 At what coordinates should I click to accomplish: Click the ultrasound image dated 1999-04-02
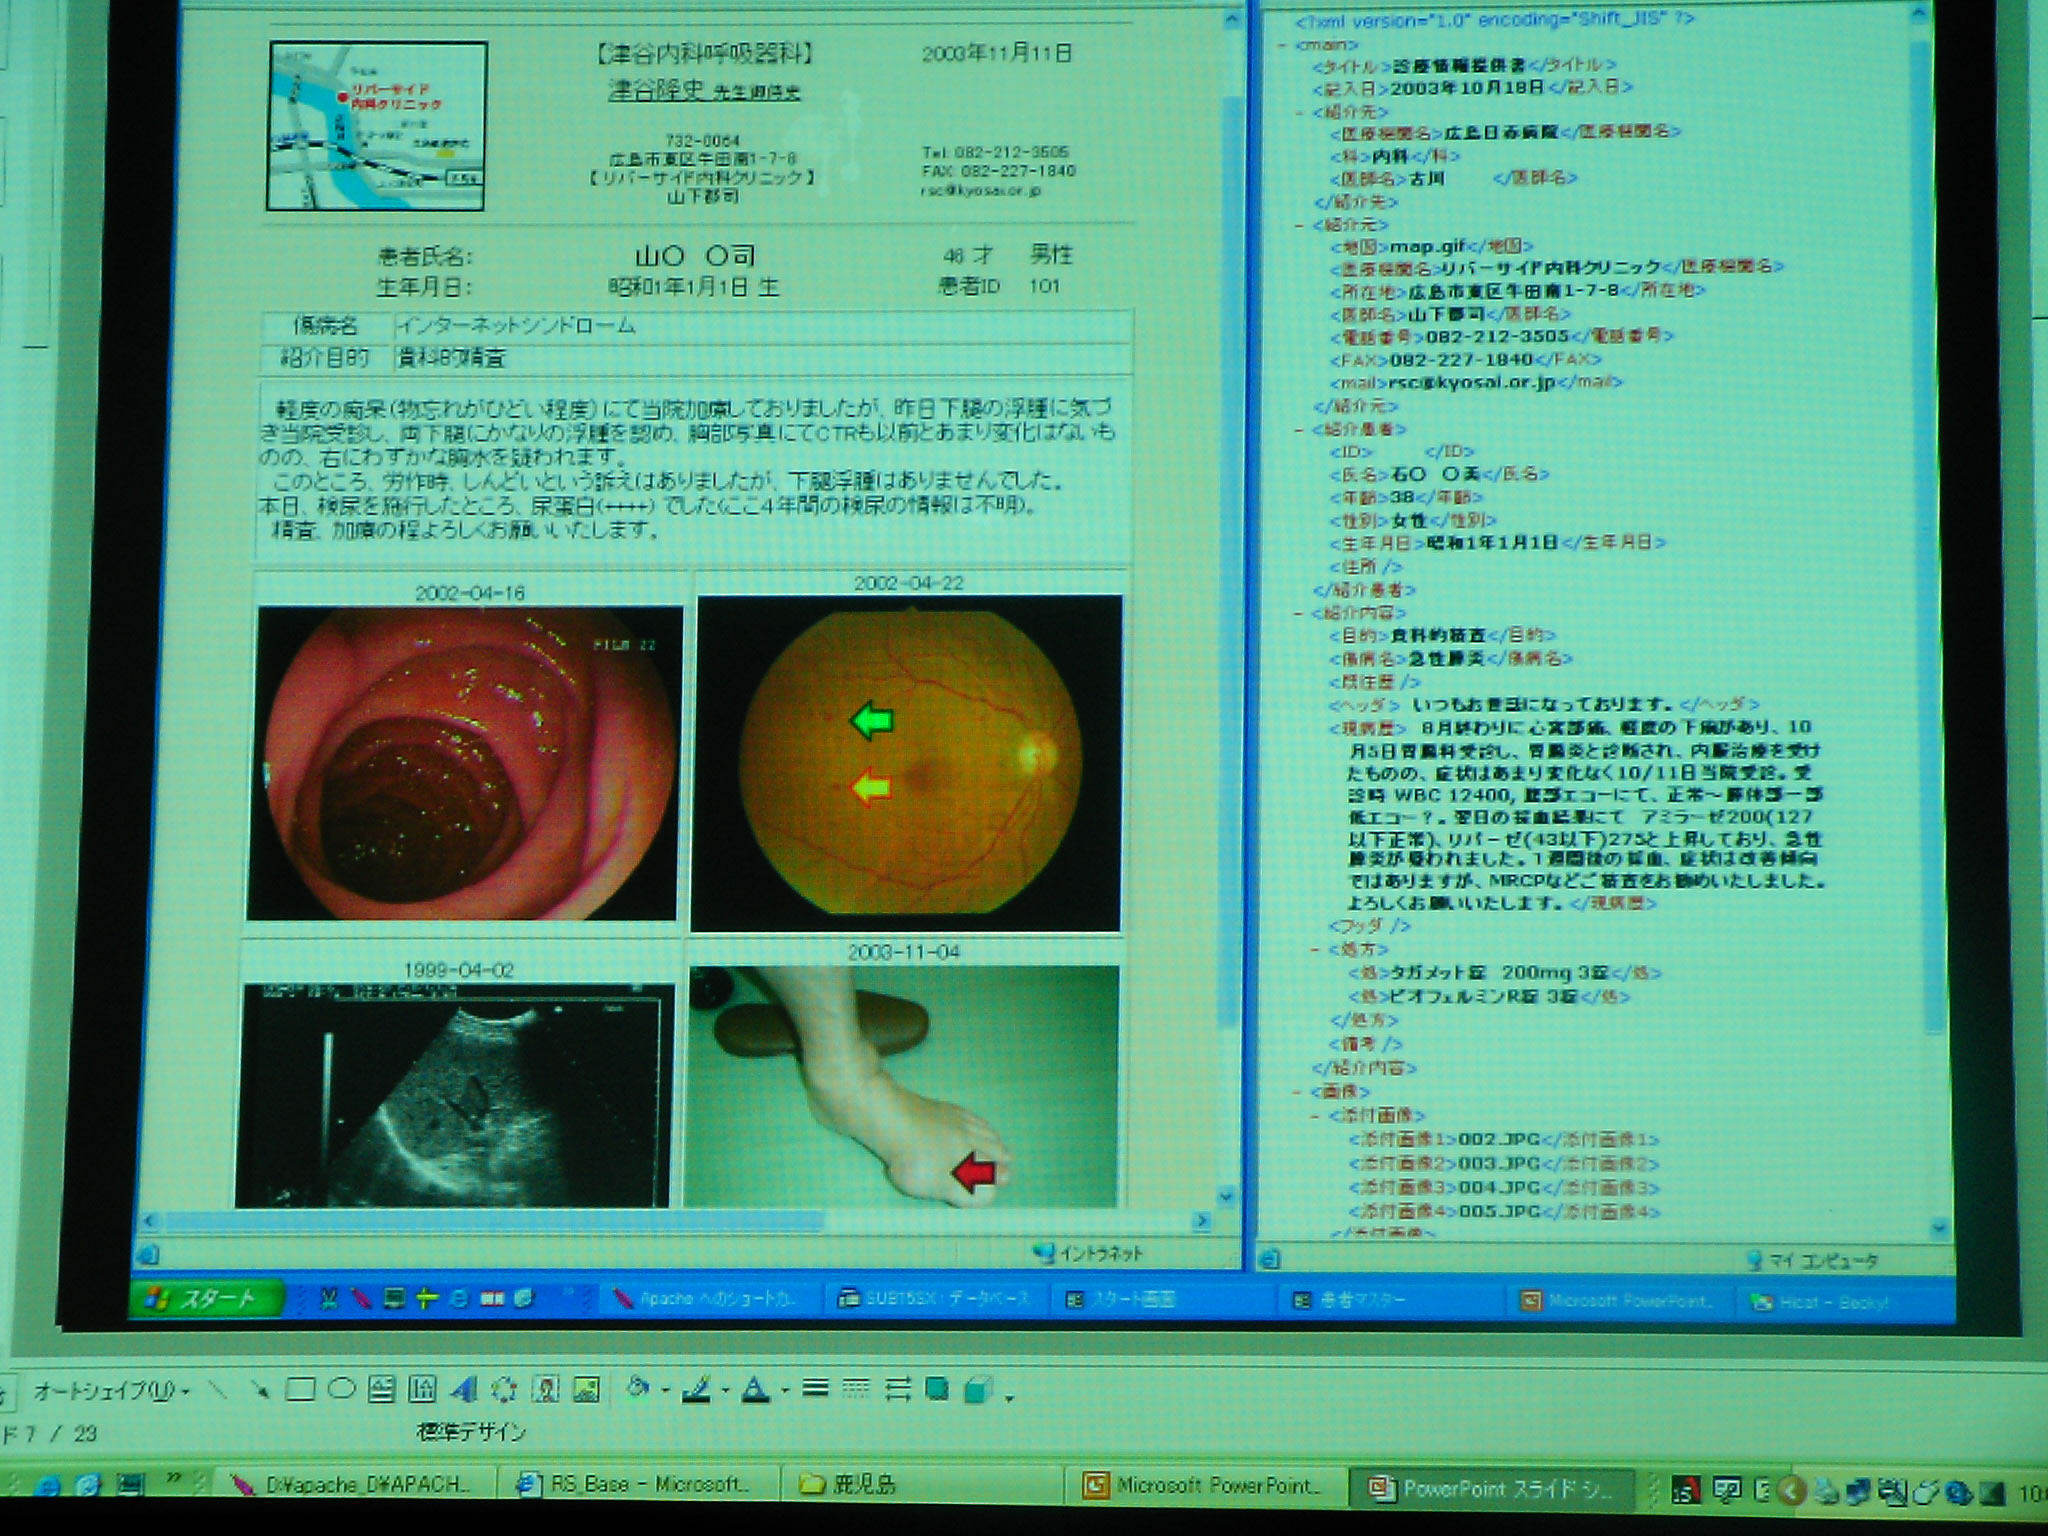pos(456,1096)
